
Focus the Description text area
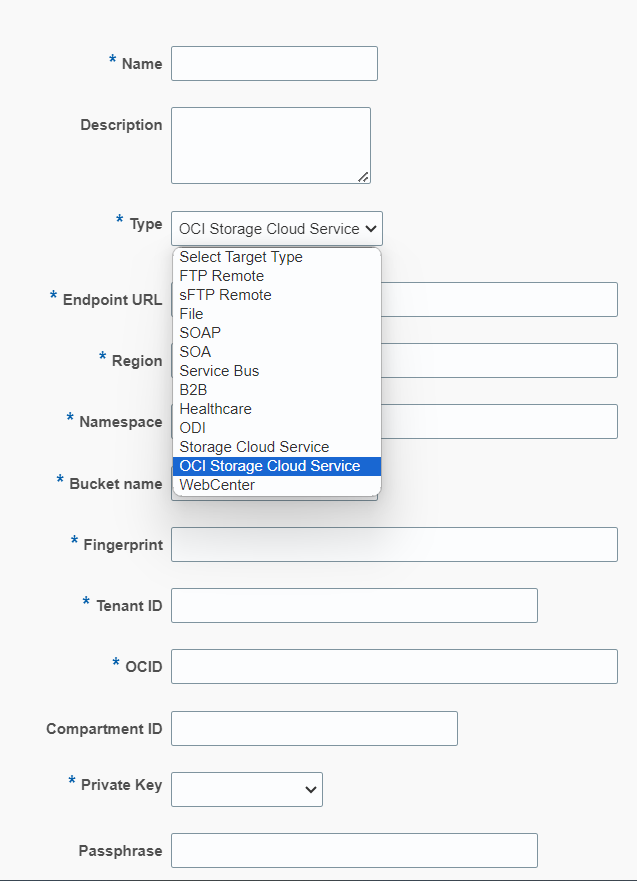tap(270, 145)
